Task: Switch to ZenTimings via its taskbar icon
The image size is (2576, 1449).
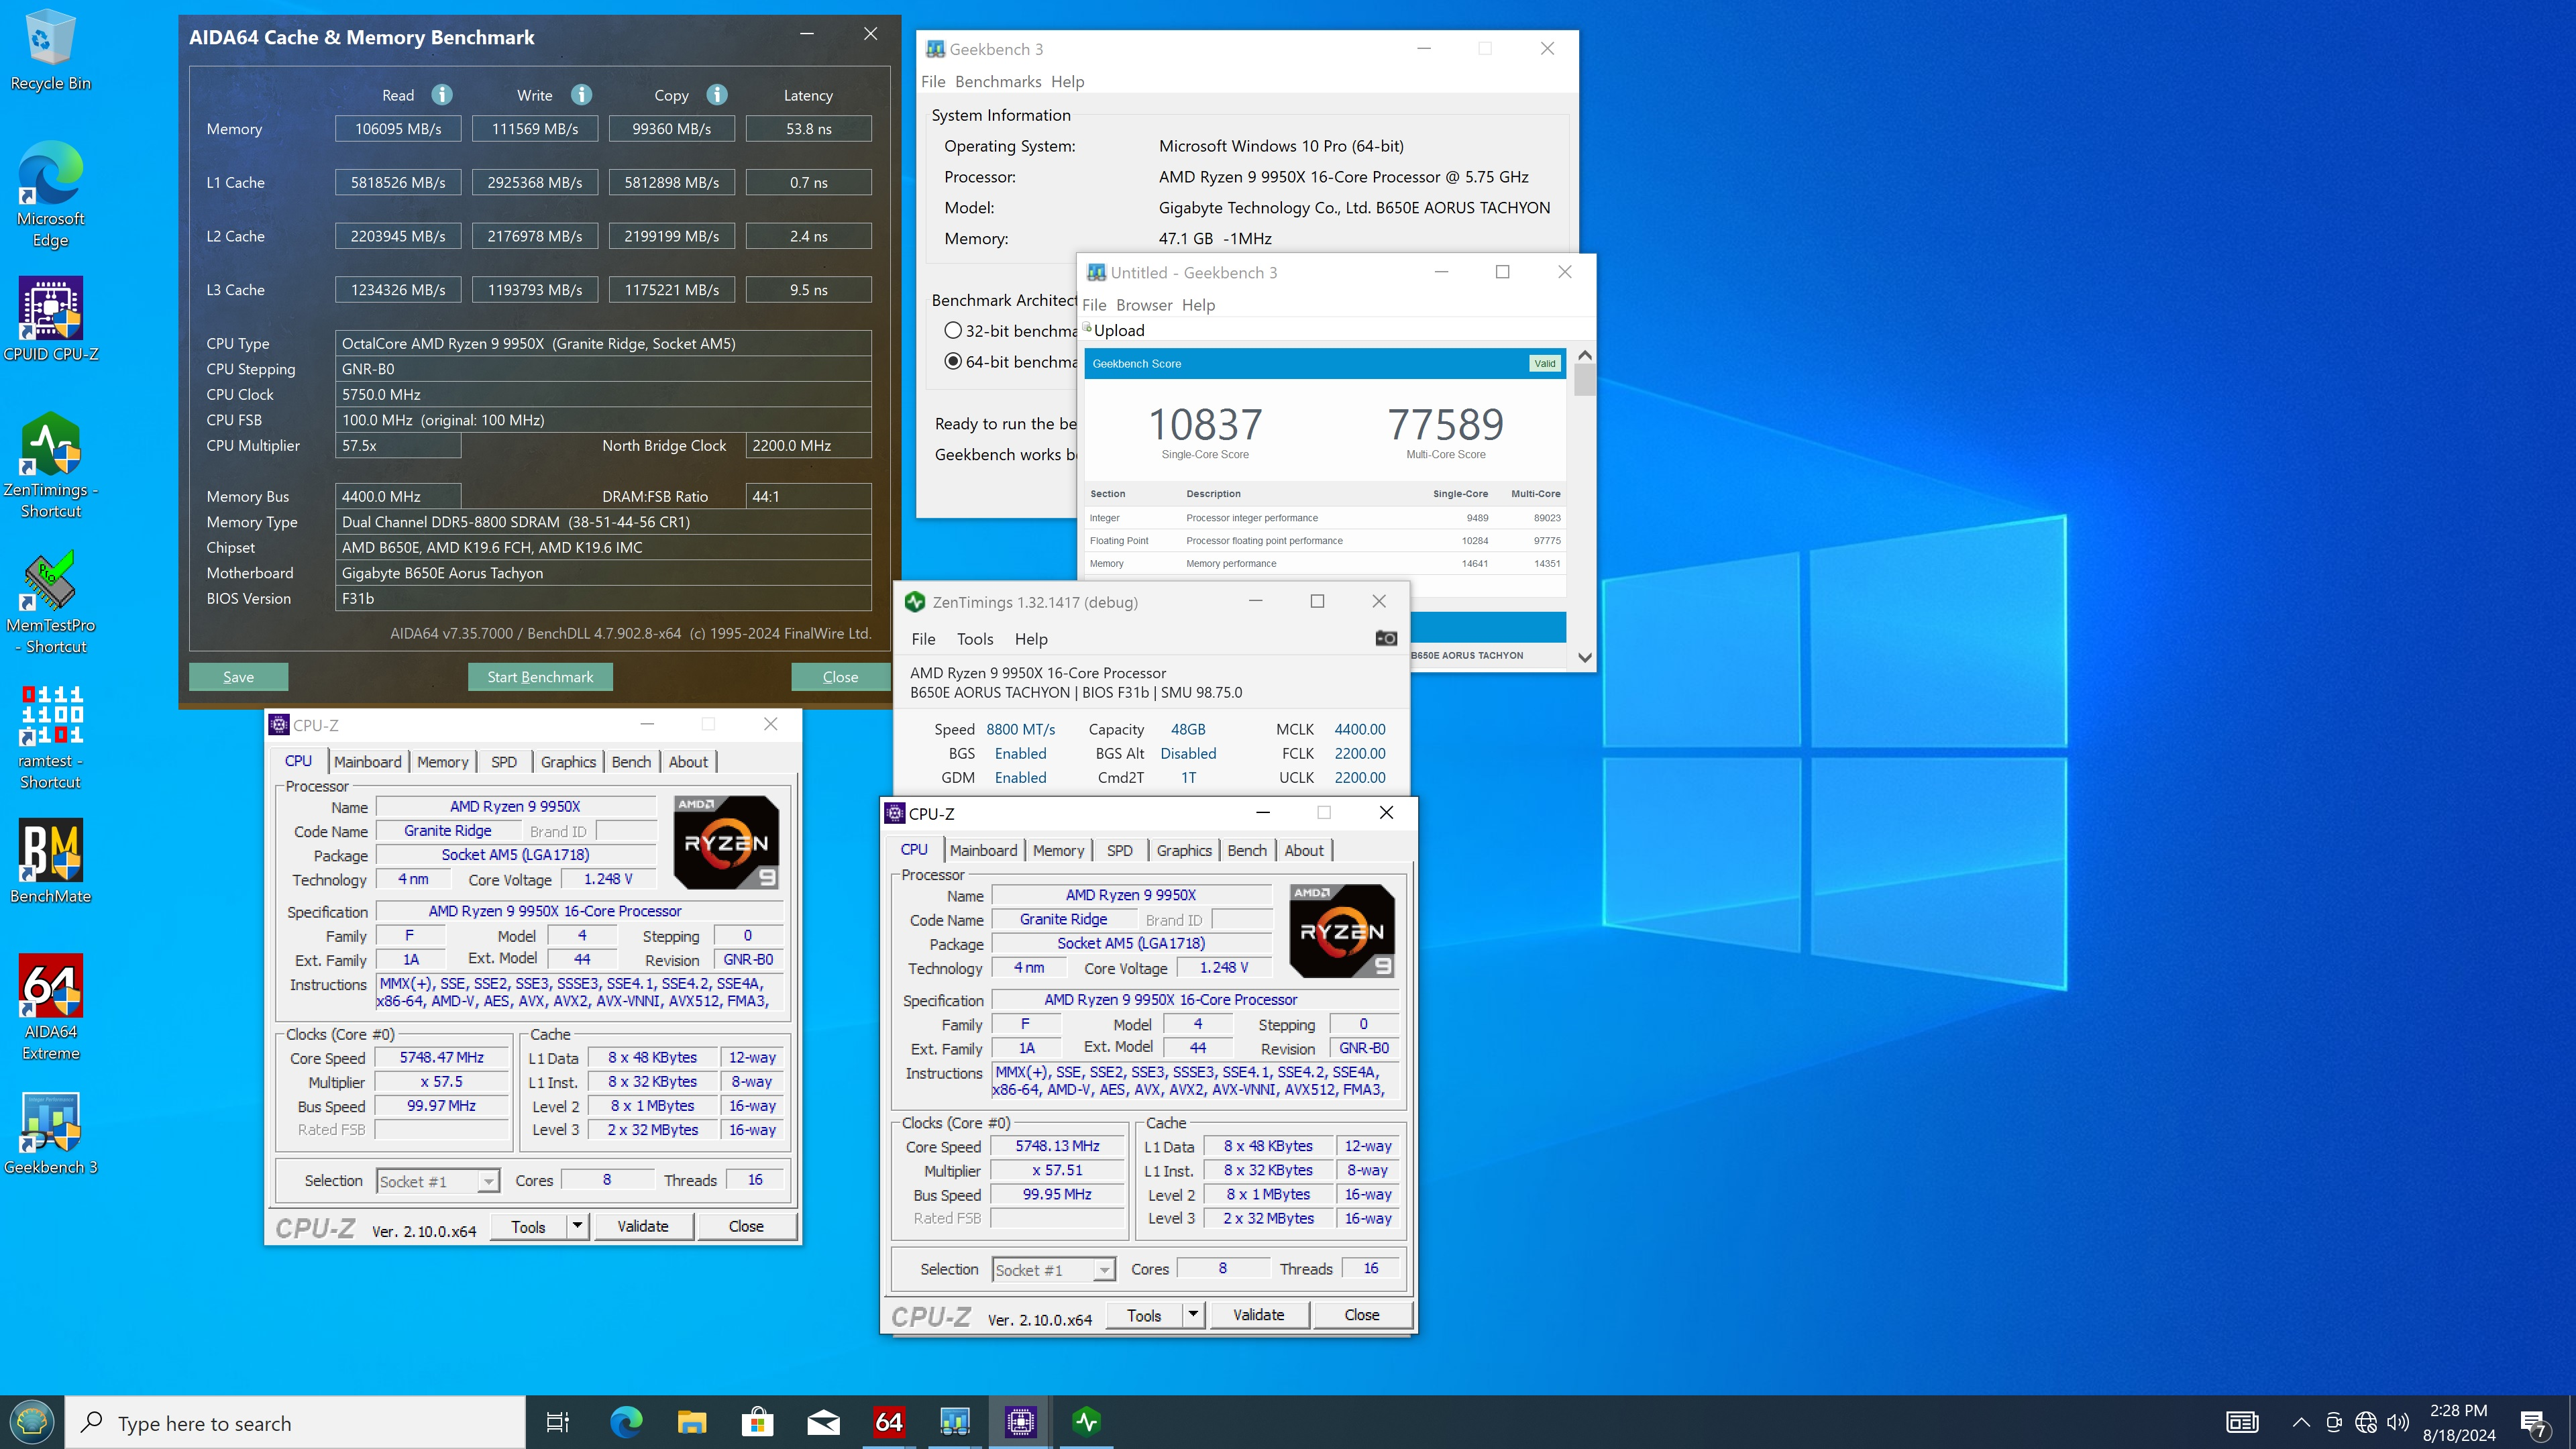Action: (1087, 1422)
